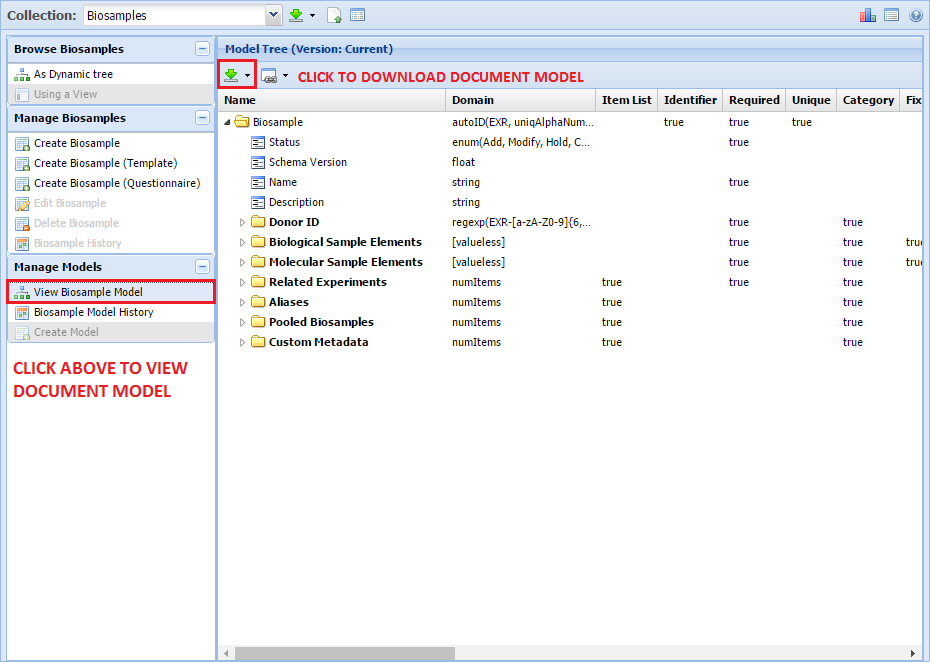The width and height of the screenshot is (930, 662).
Task: Expand the Custom Metadata folder
Action: 242,342
